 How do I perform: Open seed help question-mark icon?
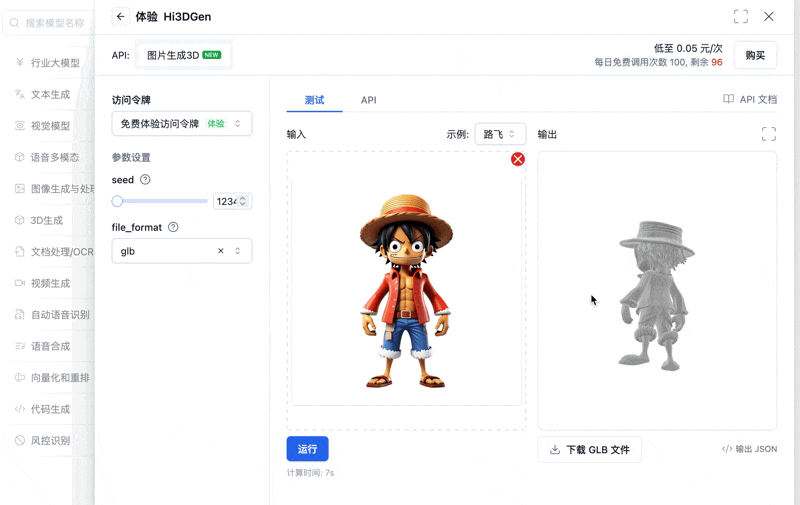145,180
